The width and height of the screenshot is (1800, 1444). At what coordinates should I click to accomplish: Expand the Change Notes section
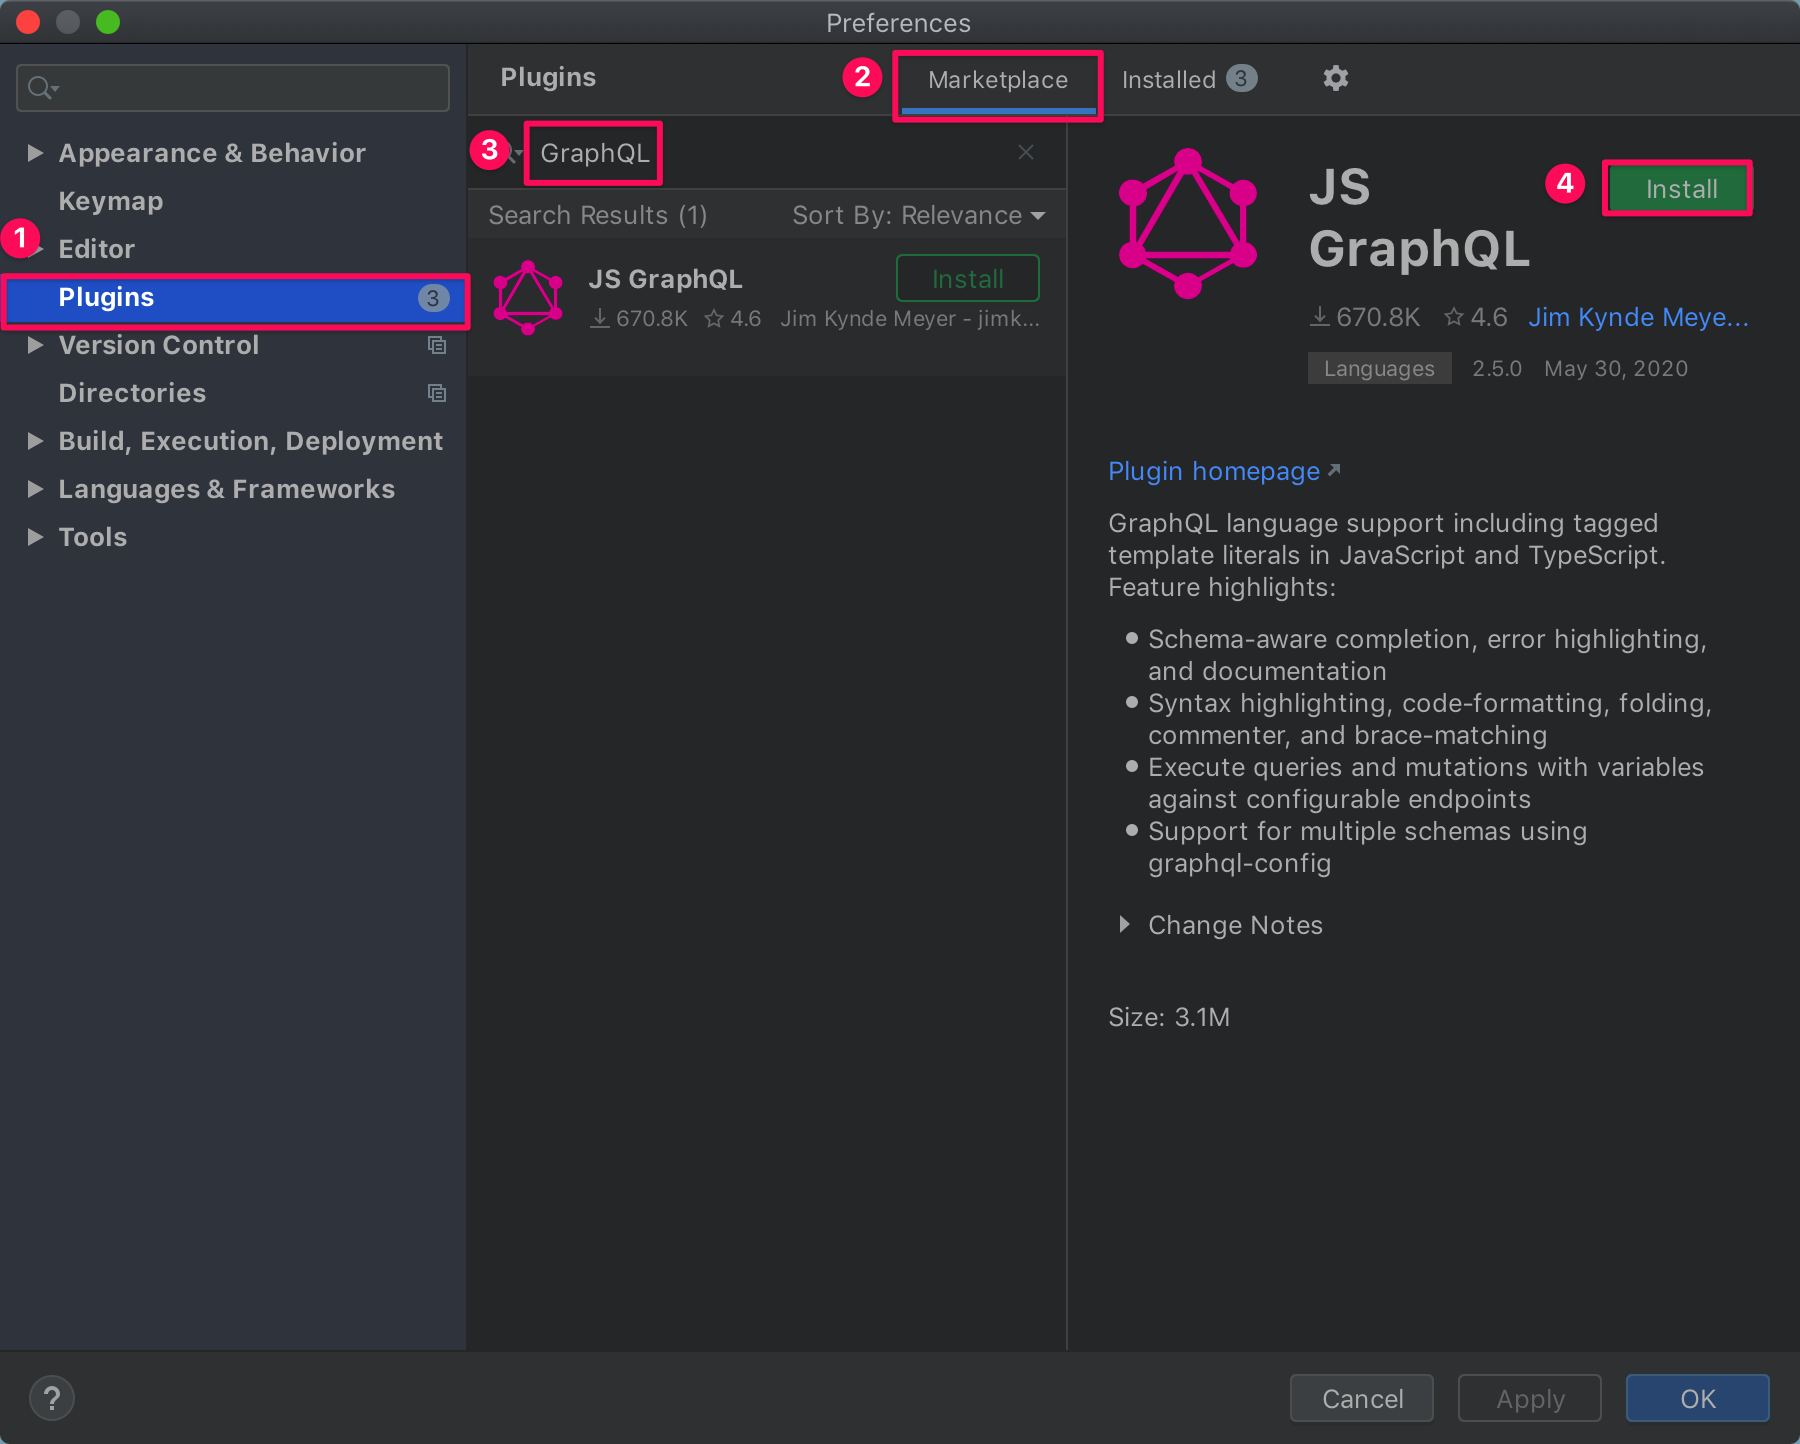click(x=1125, y=925)
